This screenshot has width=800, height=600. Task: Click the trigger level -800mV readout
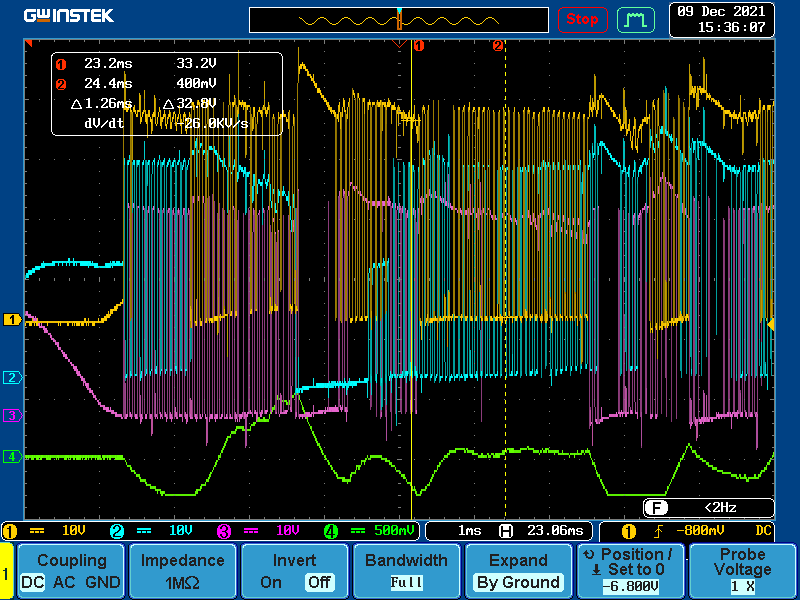[x=700, y=531]
